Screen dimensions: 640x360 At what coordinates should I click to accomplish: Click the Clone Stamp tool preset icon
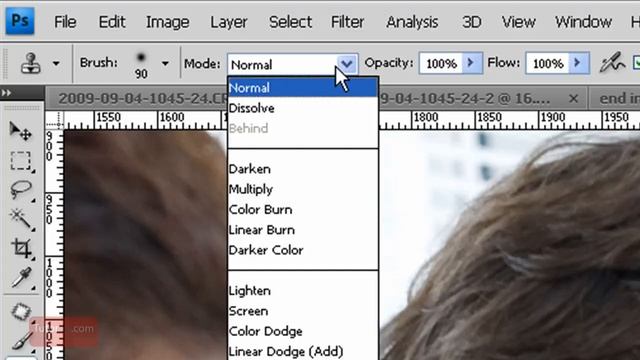[31, 63]
